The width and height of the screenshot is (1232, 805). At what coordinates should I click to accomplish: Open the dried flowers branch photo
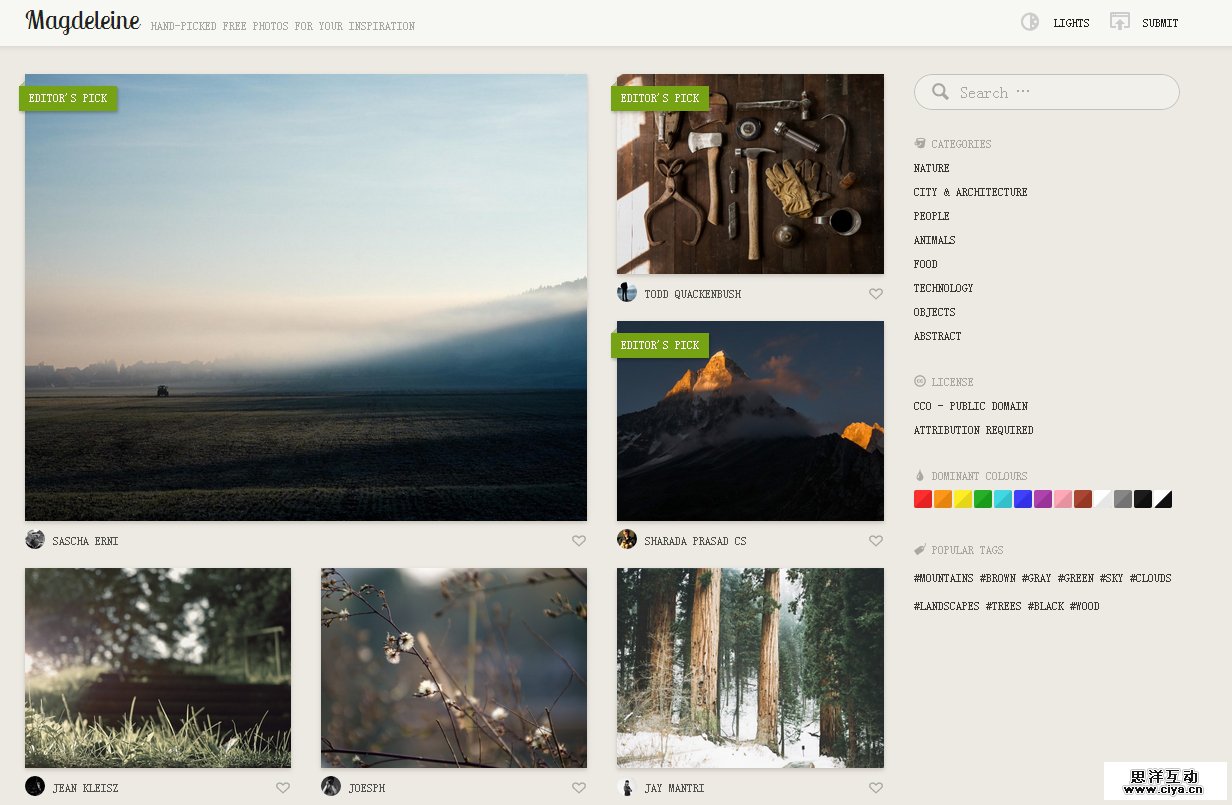pyautogui.click(x=454, y=668)
